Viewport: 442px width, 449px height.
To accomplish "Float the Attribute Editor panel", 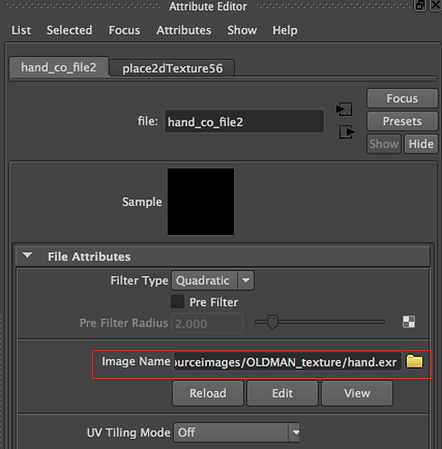I will pyautogui.click(x=420, y=5).
